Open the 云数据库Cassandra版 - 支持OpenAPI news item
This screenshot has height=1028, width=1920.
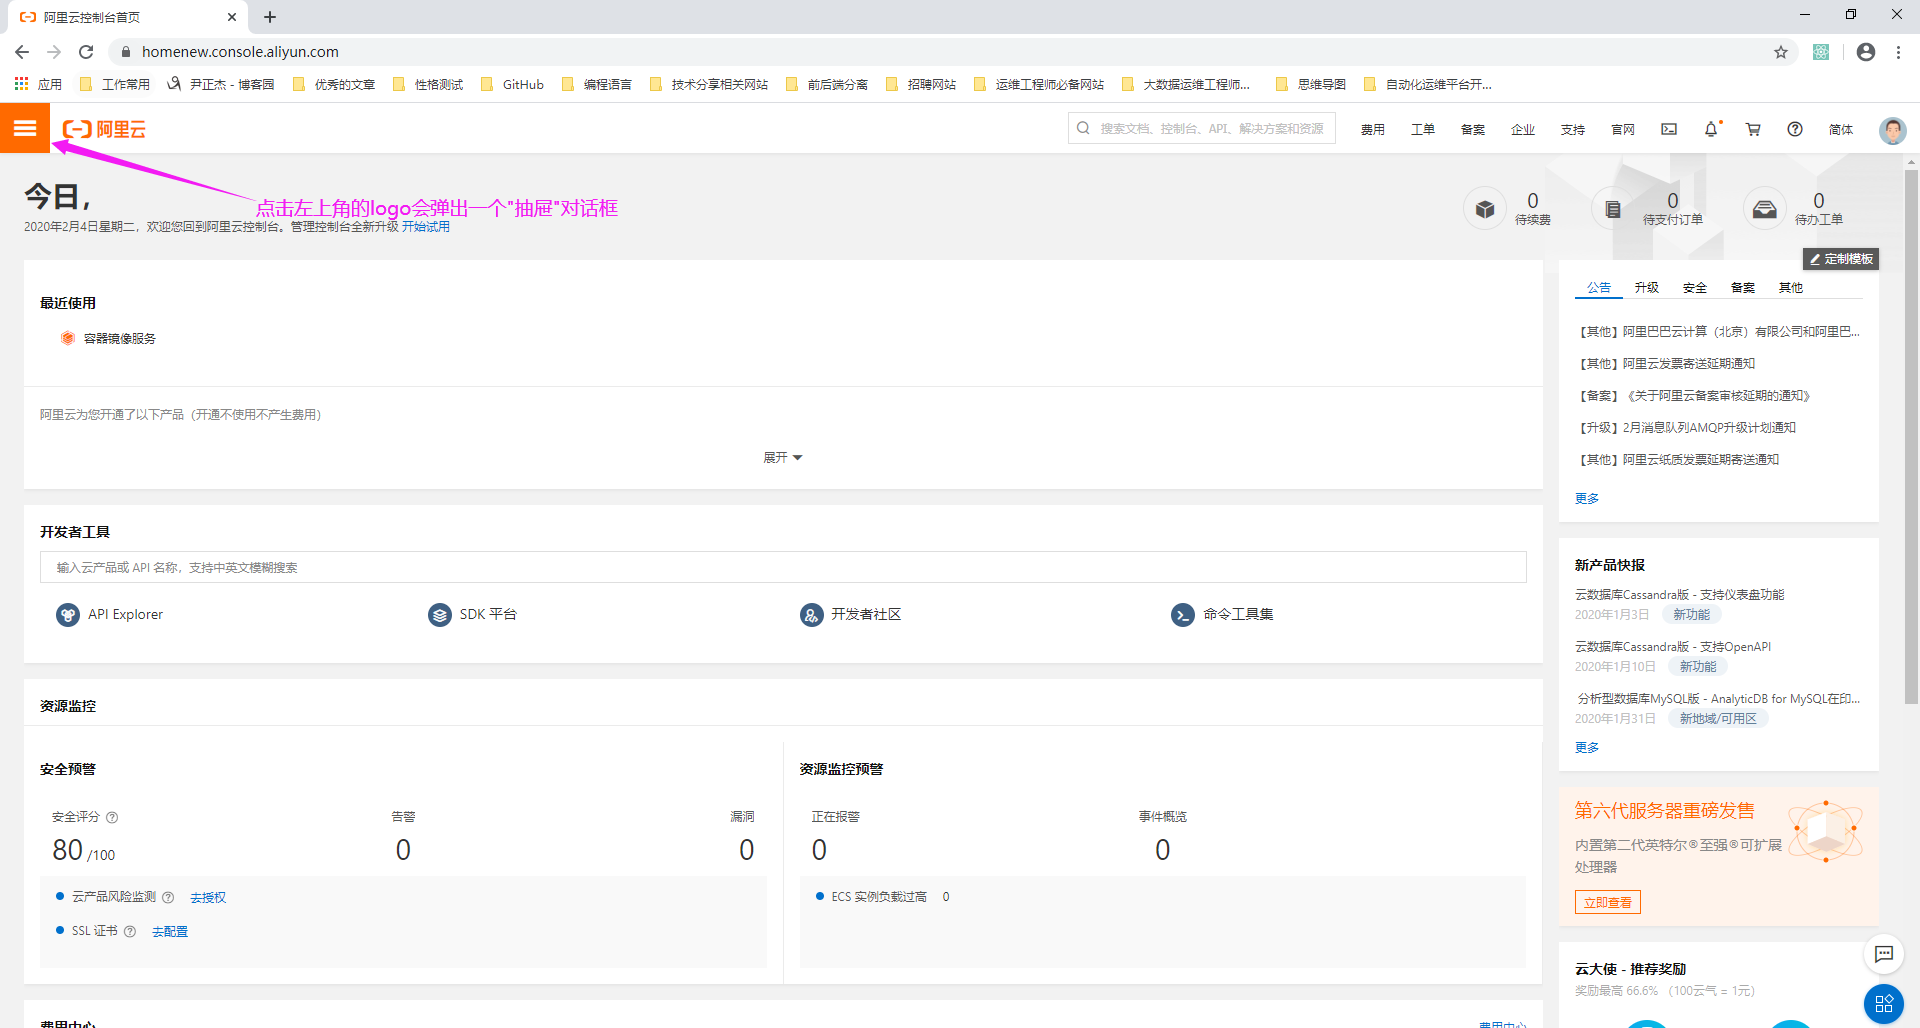(x=1673, y=647)
